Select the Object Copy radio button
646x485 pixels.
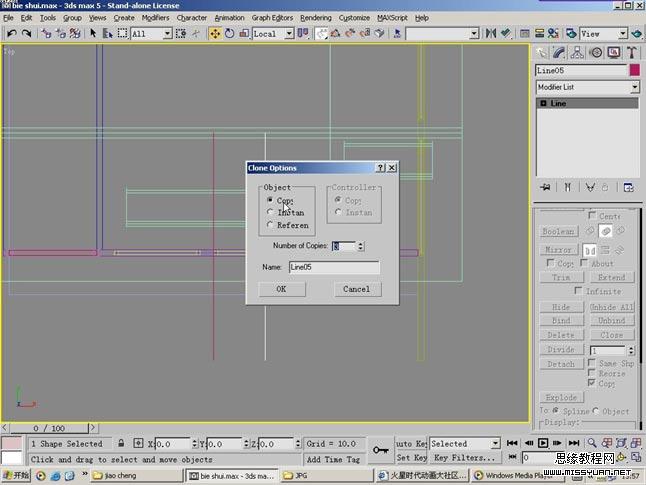pos(270,200)
